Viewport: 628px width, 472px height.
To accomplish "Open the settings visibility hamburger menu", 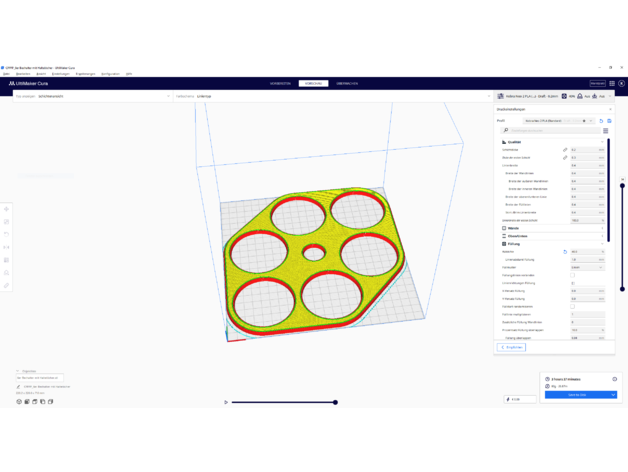I will (x=606, y=130).
